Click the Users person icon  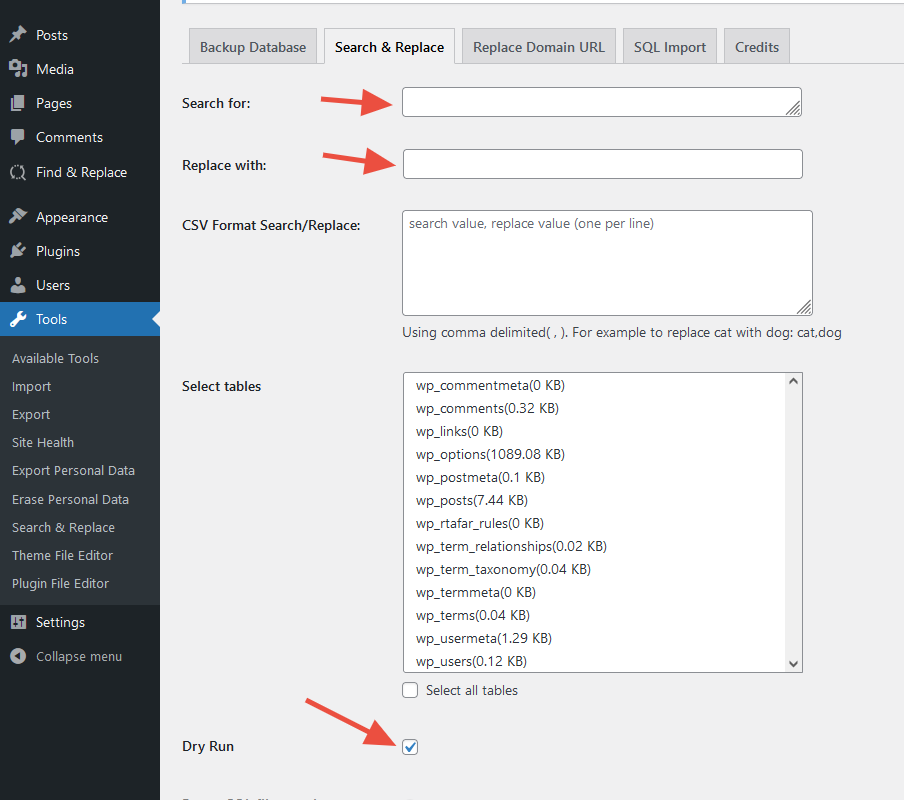click(x=18, y=285)
